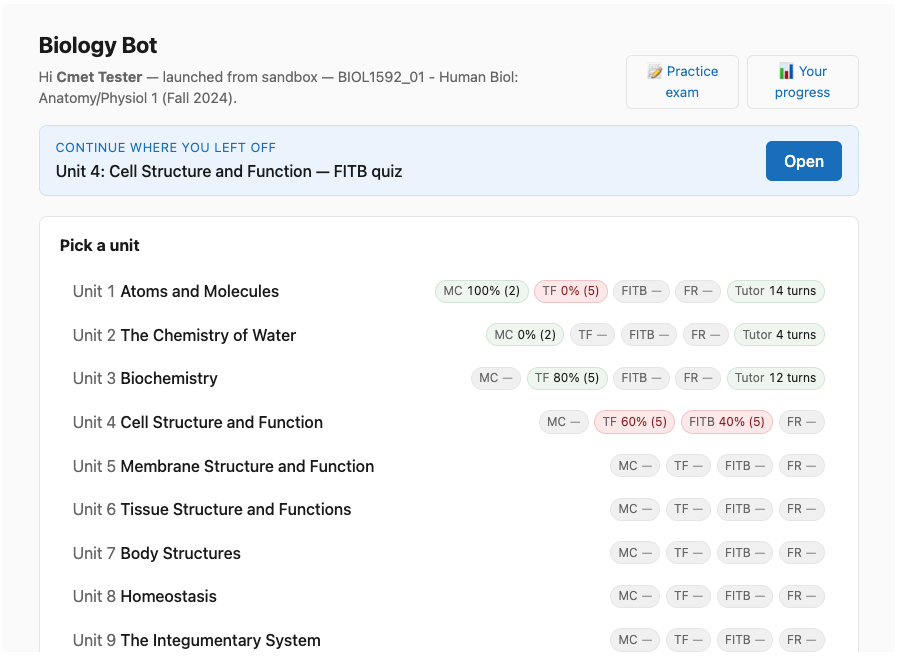Open Unit 1 Tutor 14 turns badge
Image resolution: width=898 pixels, height=664 pixels.
click(x=775, y=291)
